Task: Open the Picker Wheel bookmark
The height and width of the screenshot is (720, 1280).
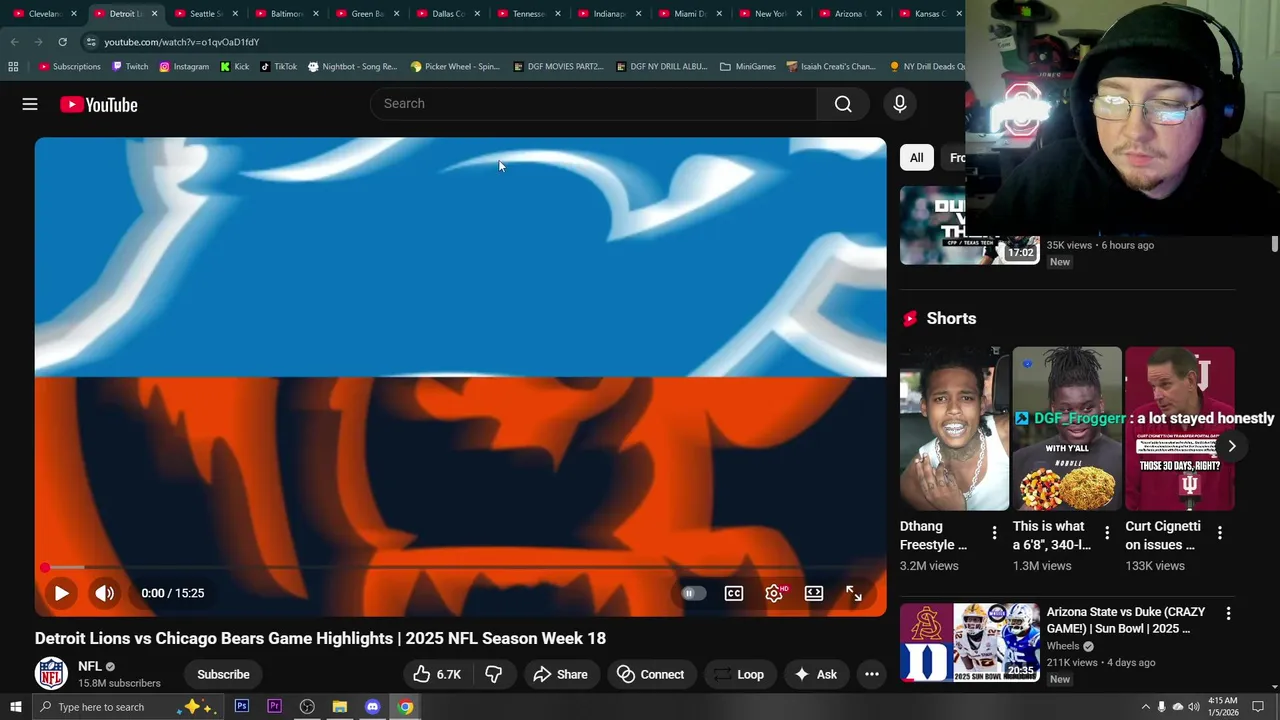Action: (455, 67)
